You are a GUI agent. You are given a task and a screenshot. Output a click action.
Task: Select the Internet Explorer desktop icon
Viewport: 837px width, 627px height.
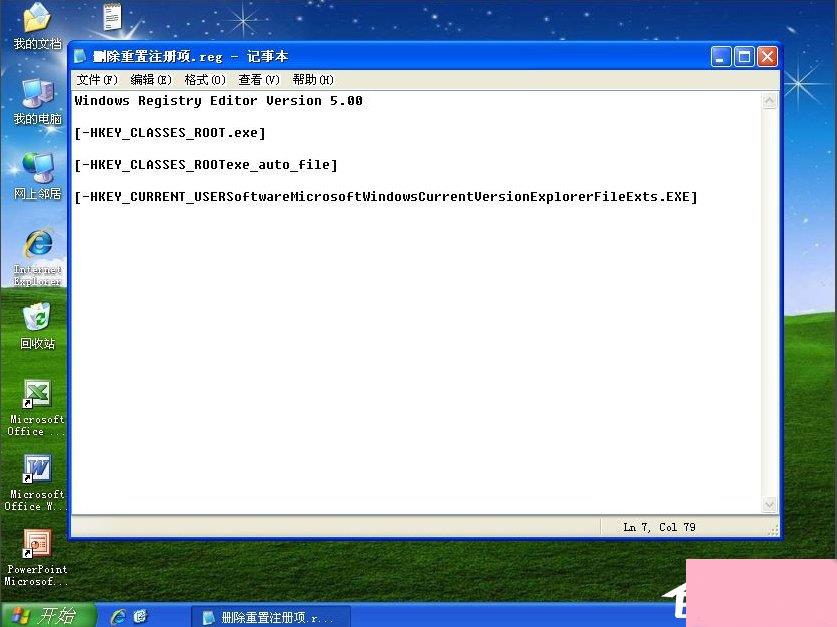pyautogui.click(x=37, y=257)
